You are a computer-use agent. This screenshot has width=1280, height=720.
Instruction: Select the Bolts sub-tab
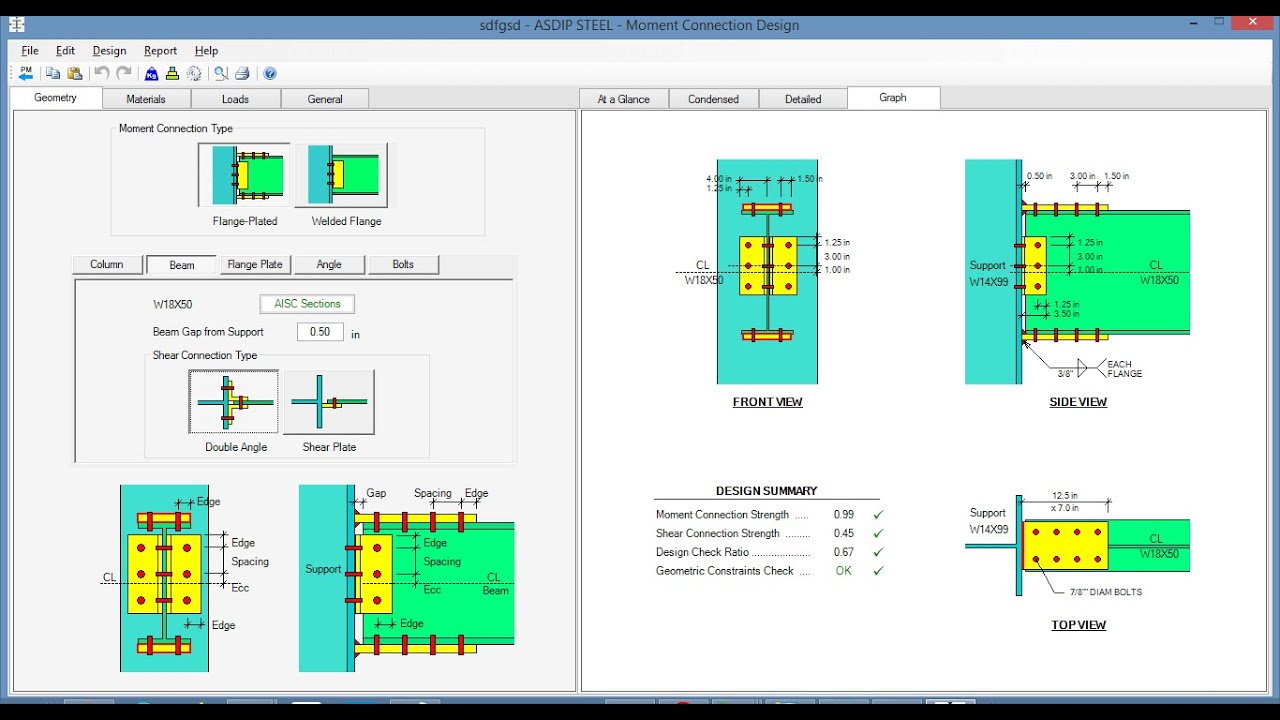click(x=403, y=265)
